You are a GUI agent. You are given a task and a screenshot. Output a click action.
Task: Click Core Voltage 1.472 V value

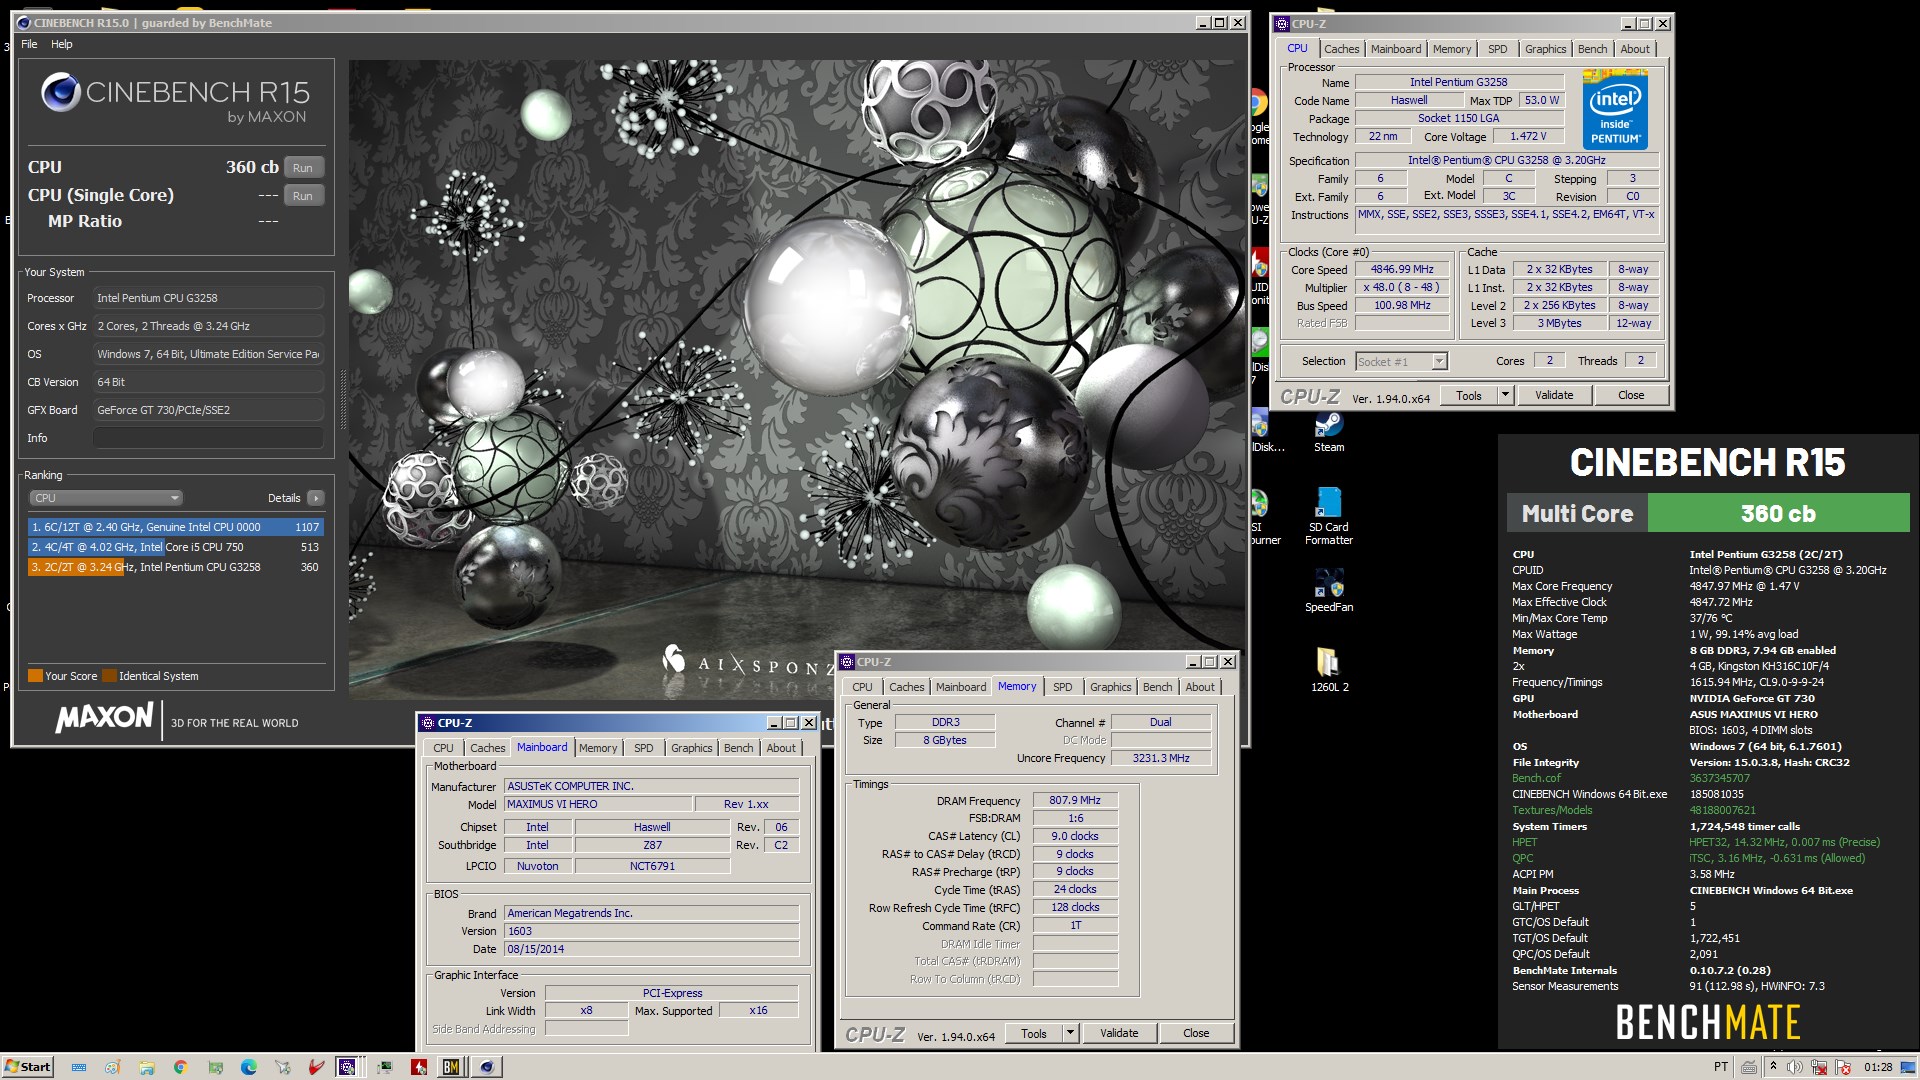pos(1528,137)
